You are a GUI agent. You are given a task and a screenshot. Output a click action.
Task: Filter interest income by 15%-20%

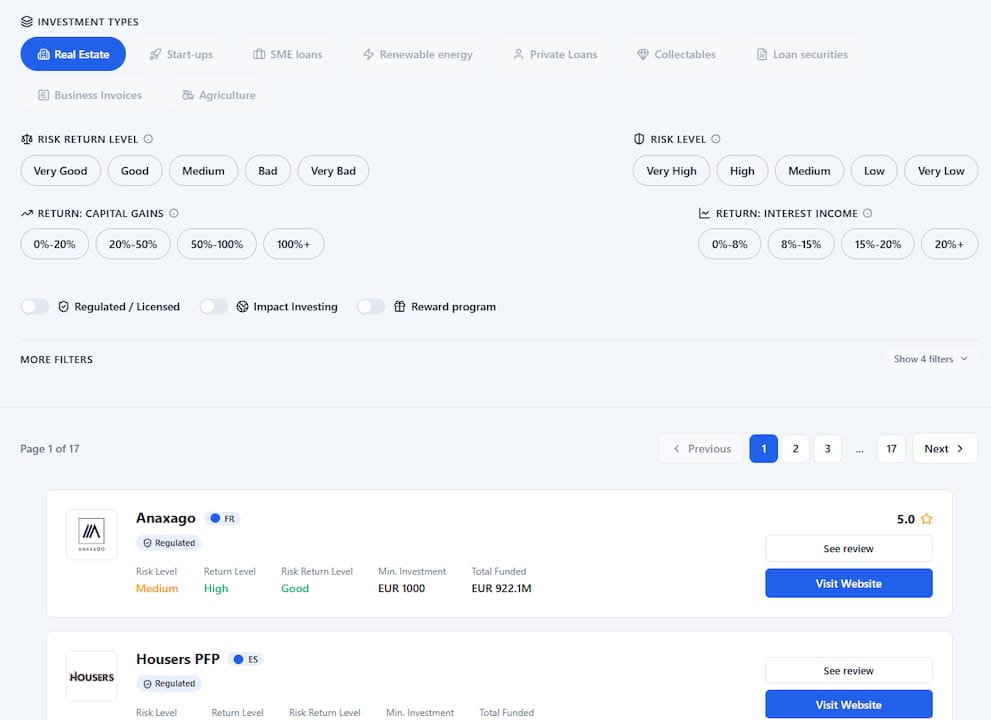(878, 244)
